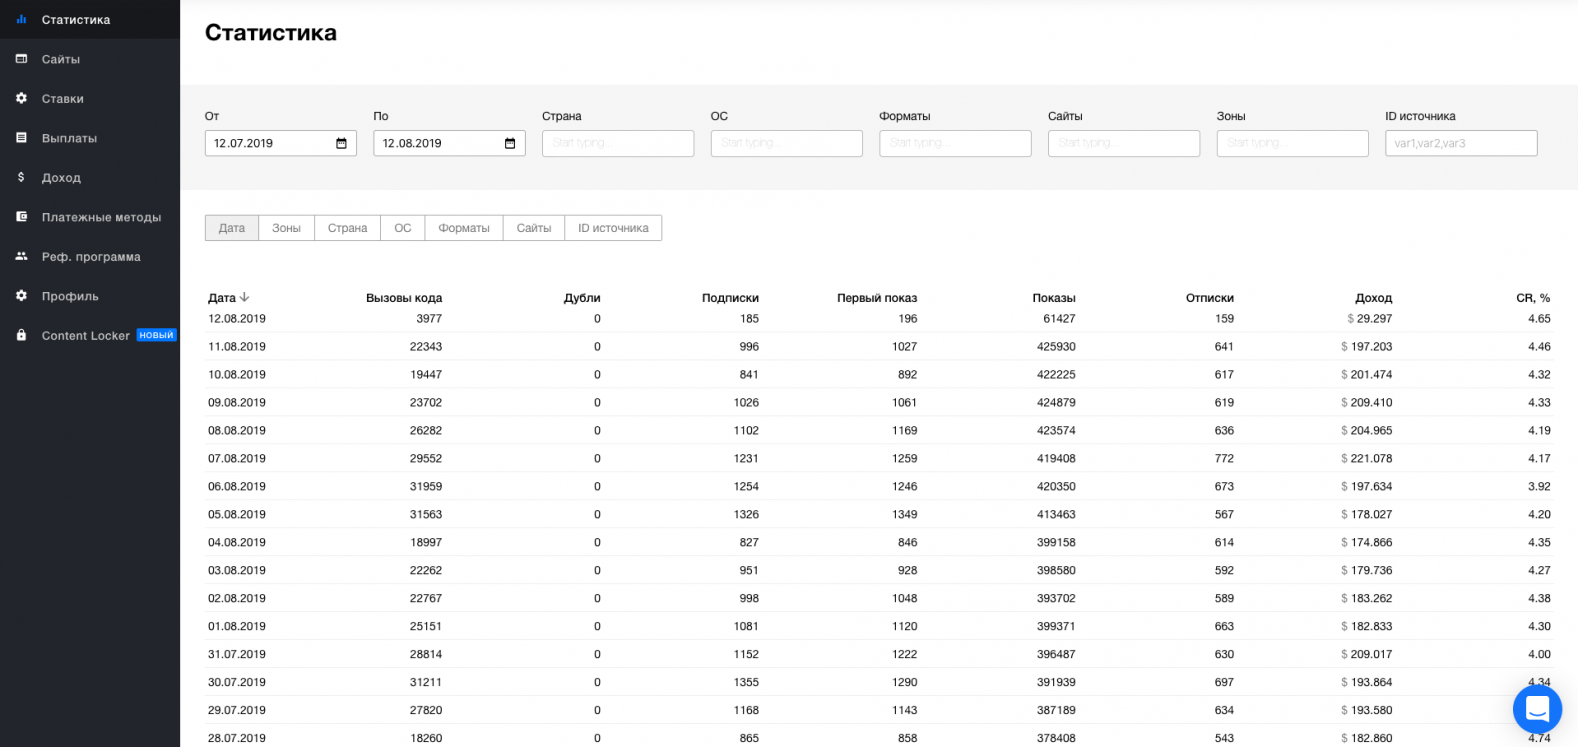Open the Форматы filter field
1578x747 pixels.
point(955,143)
